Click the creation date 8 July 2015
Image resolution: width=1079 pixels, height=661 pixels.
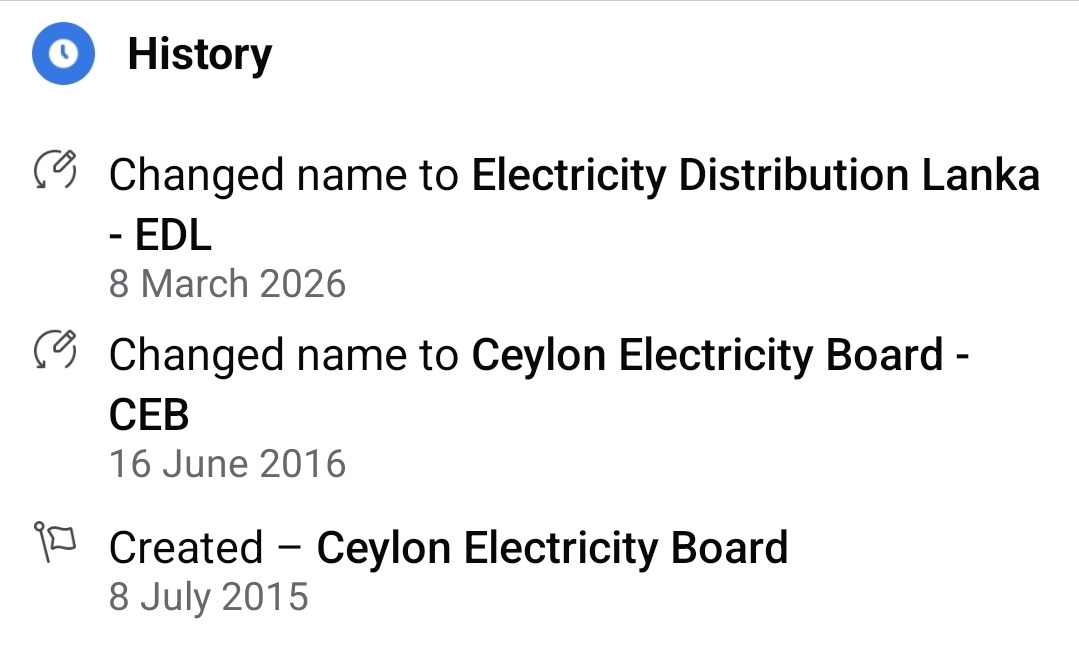tap(208, 597)
